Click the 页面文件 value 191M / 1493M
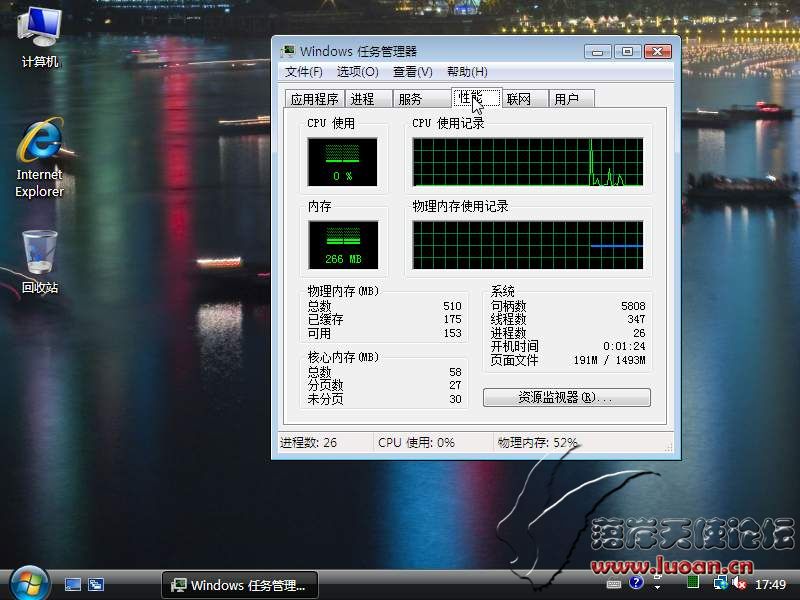This screenshot has height=600, width=800. [x=609, y=360]
